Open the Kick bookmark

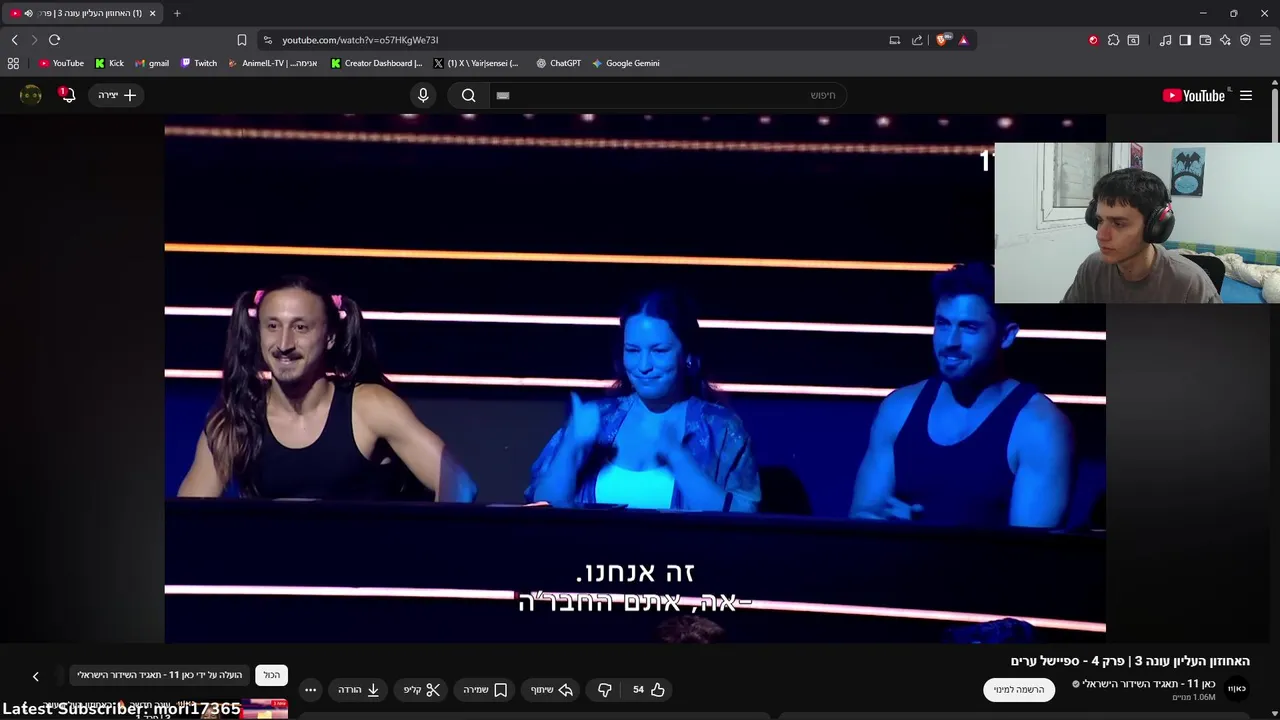(x=109, y=63)
